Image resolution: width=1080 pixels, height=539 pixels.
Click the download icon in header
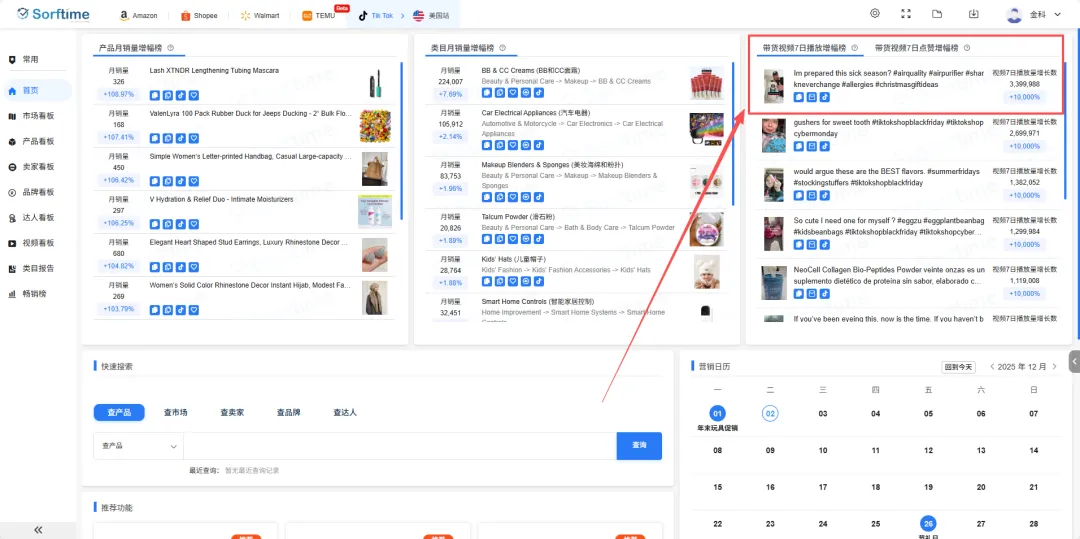pyautogui.click(x=974, y=14)
